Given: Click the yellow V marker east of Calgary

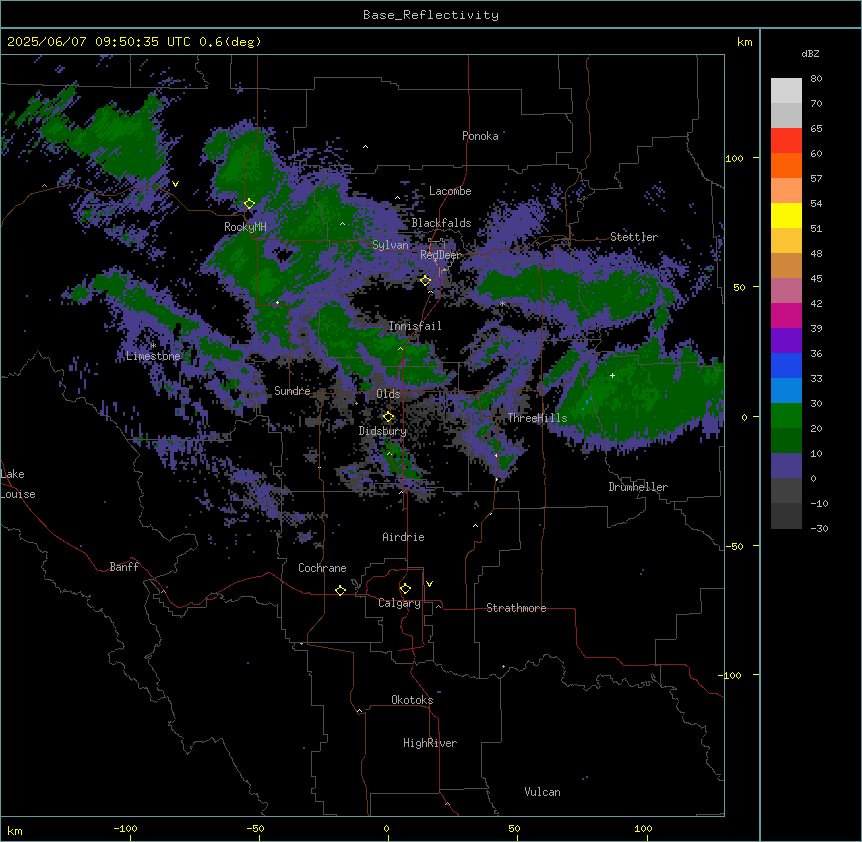Looking at the screenshot, I should pyautogui.click(x=429, y=584).
